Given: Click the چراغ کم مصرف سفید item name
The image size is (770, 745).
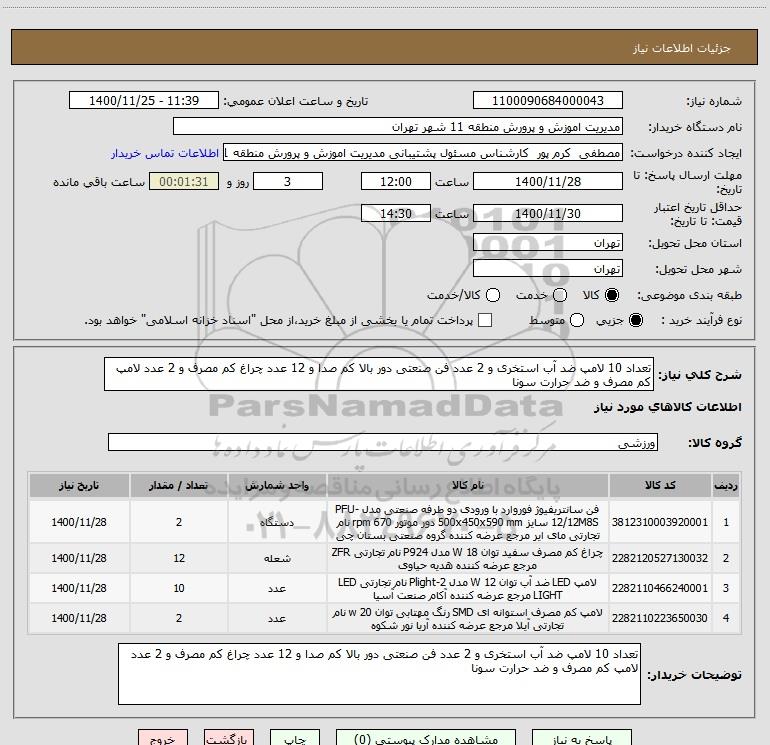Looking at the screenshot, I should pyautogui.click(x=468, y=558).
